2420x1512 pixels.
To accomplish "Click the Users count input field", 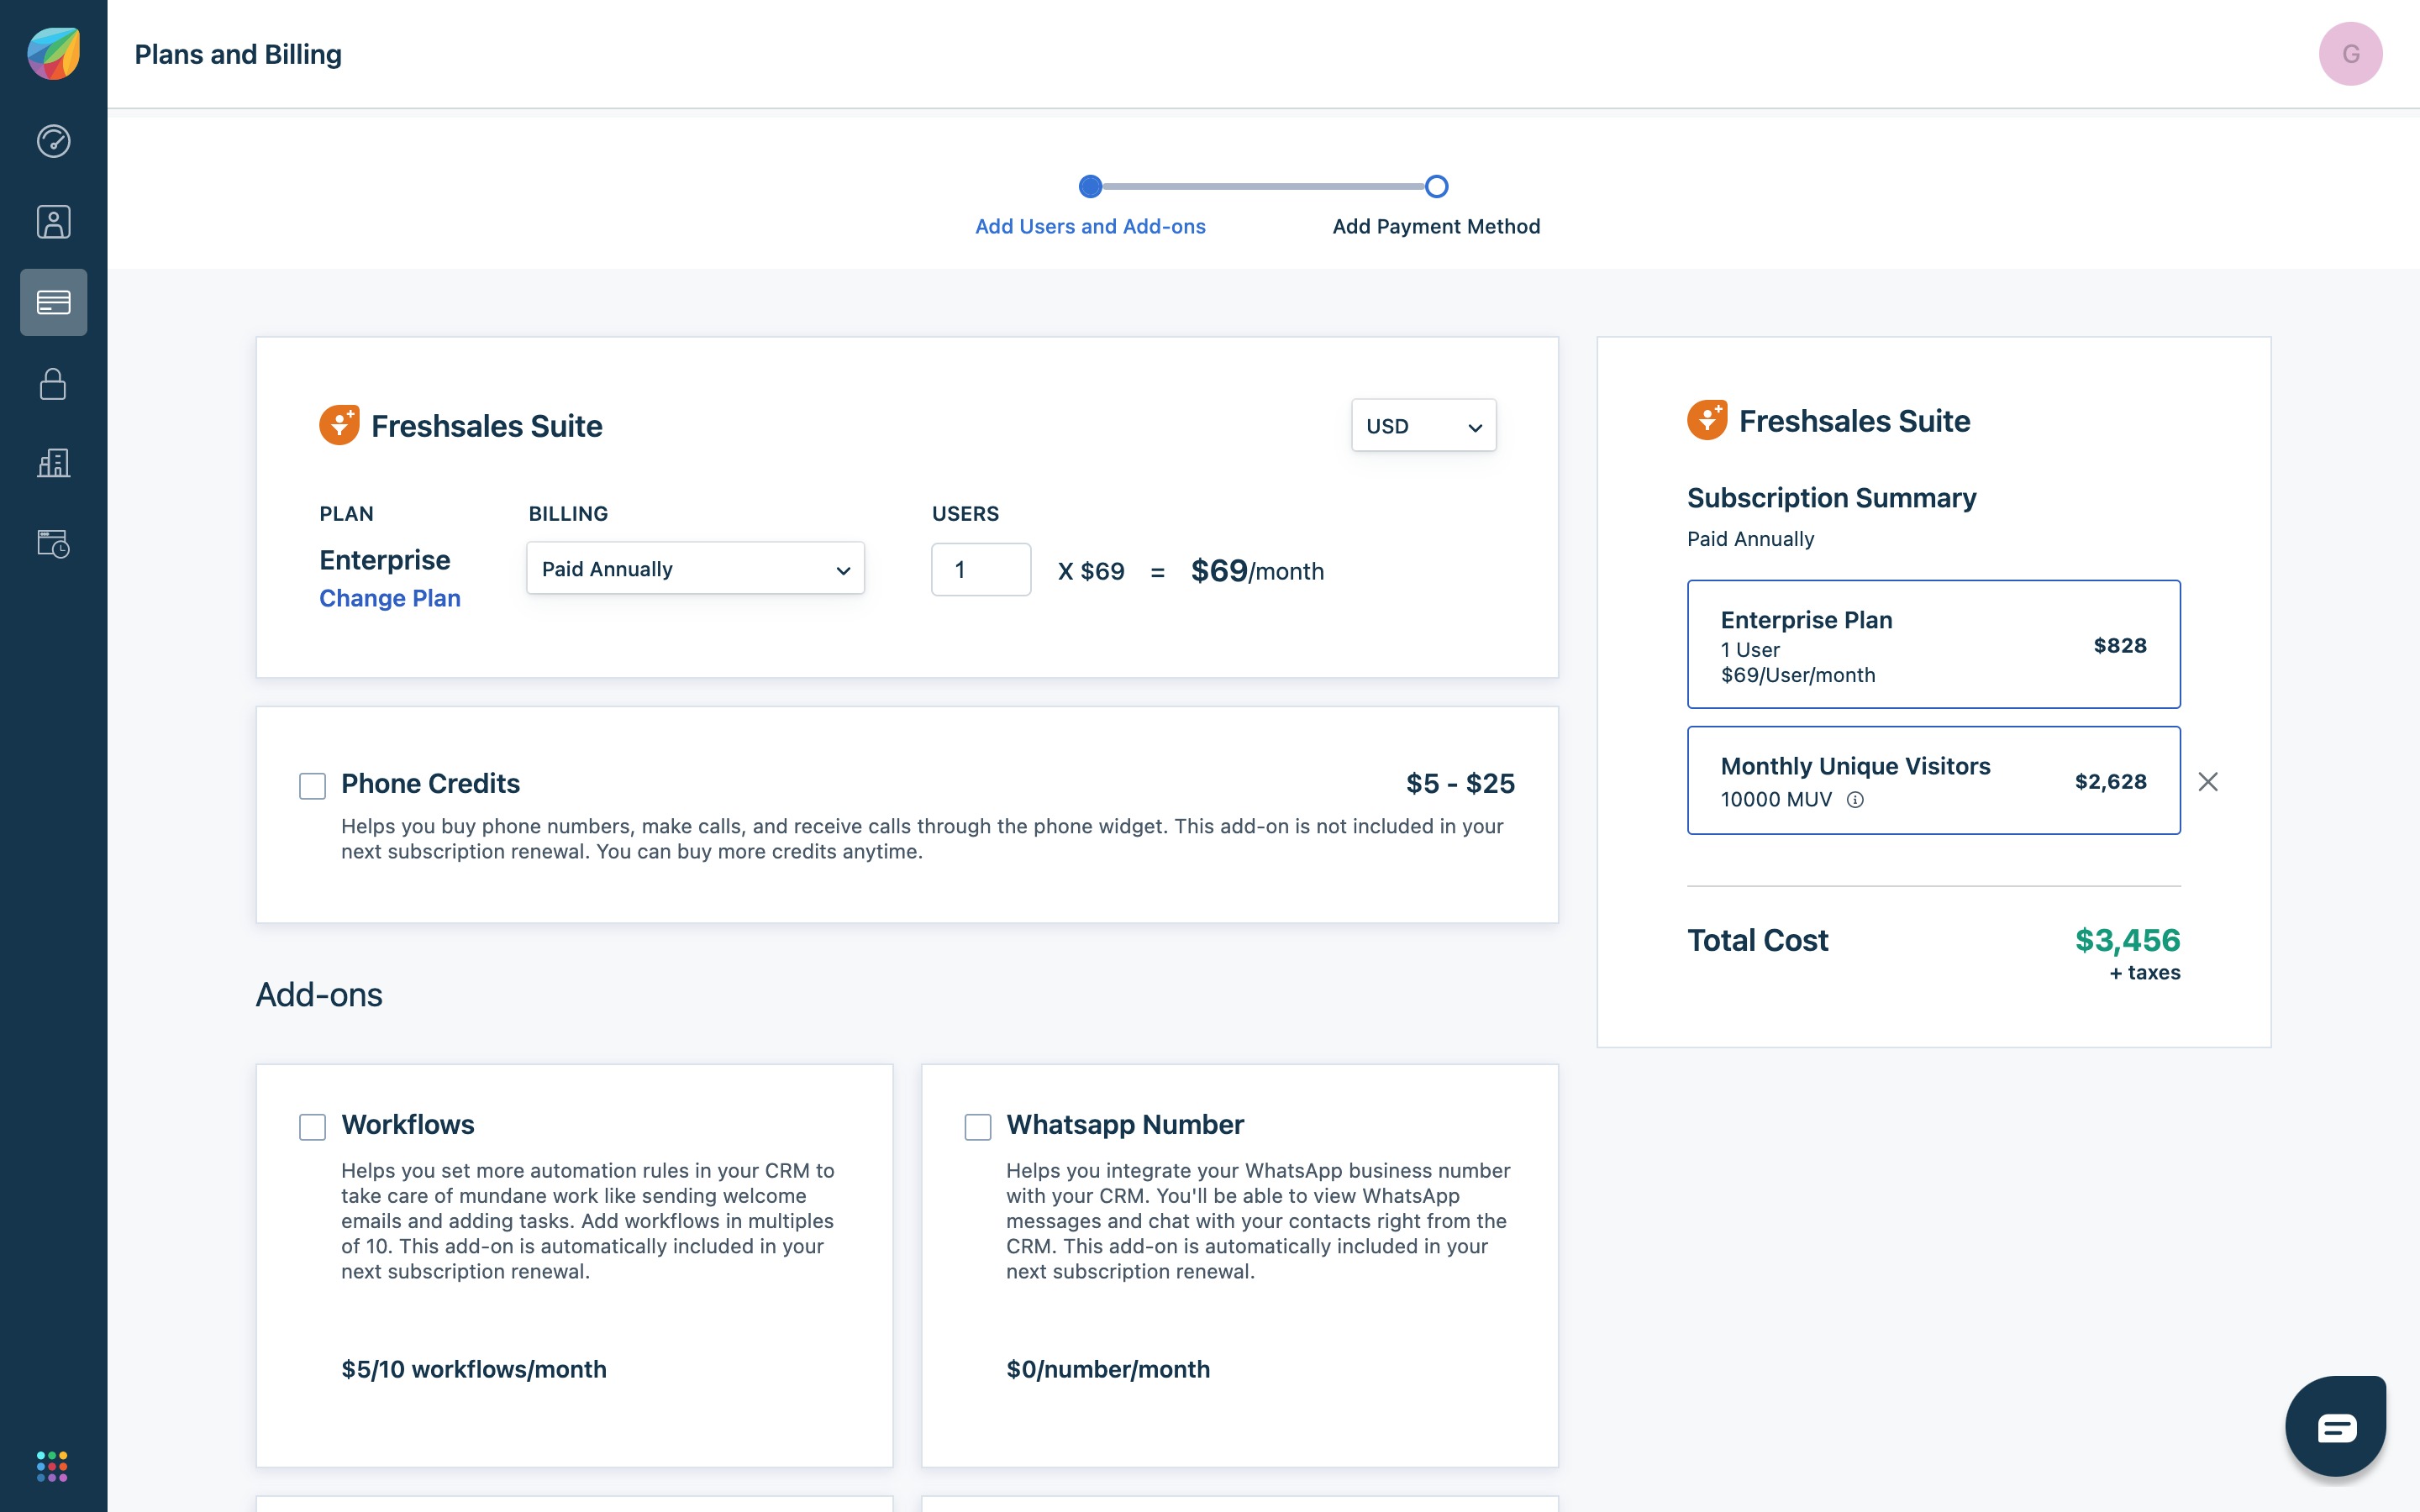I will pyautogui.click(x=980, y=569).
